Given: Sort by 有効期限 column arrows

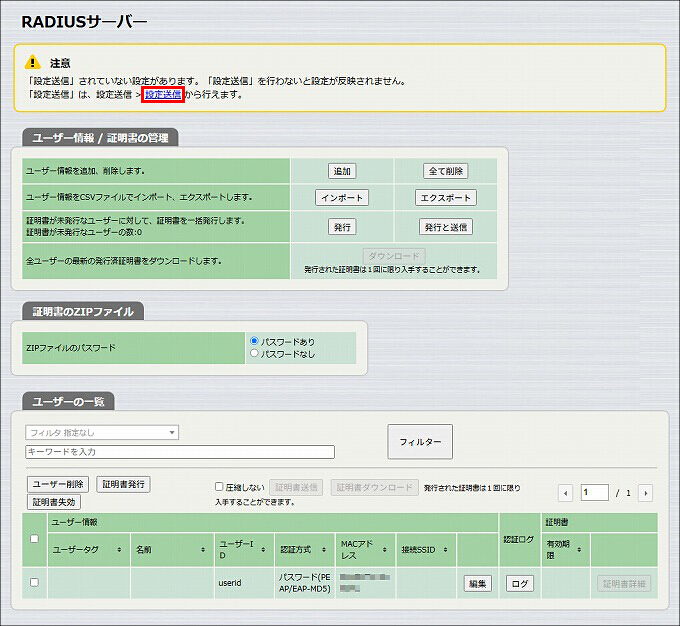Looking at the screenshot, I should pos(579,550).
